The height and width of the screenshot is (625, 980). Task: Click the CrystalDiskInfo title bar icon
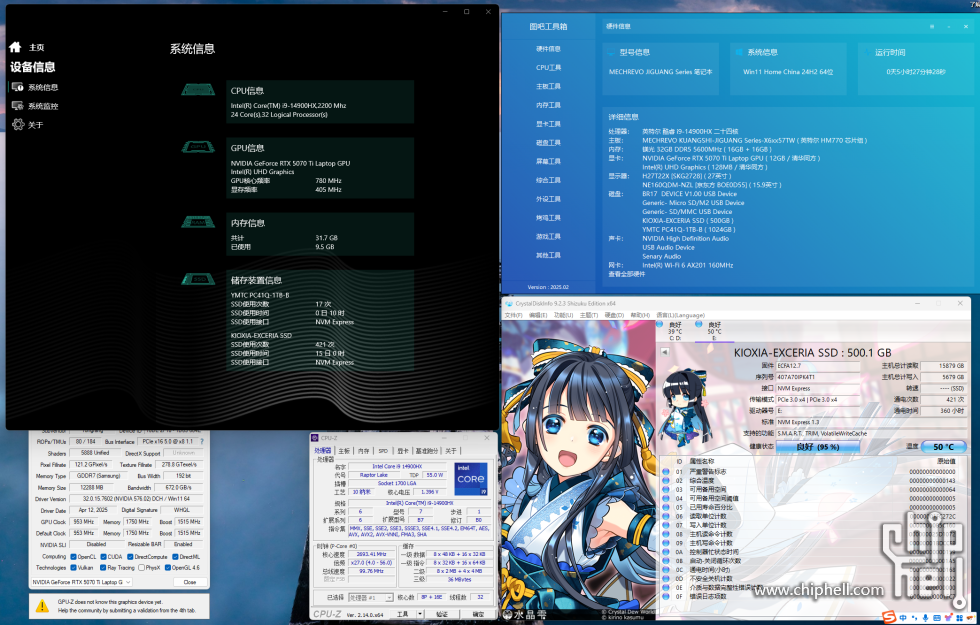tap(509, 303)
